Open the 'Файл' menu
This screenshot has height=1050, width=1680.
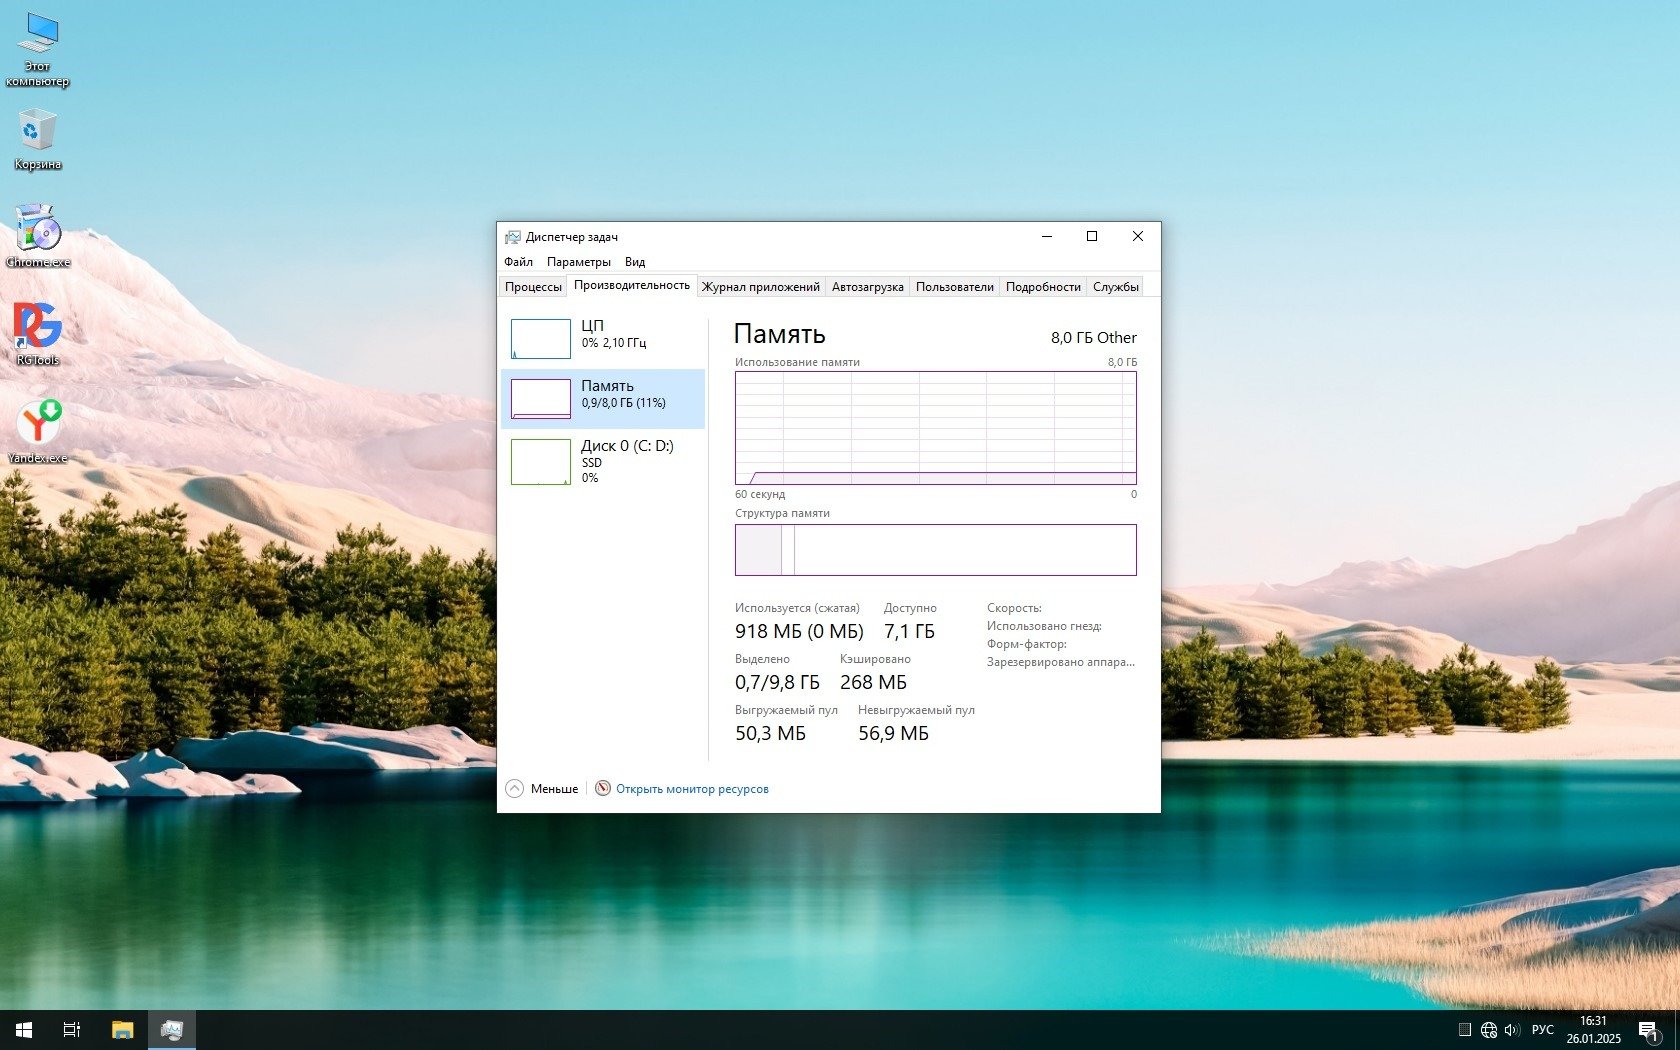click(x=518, y=262)
